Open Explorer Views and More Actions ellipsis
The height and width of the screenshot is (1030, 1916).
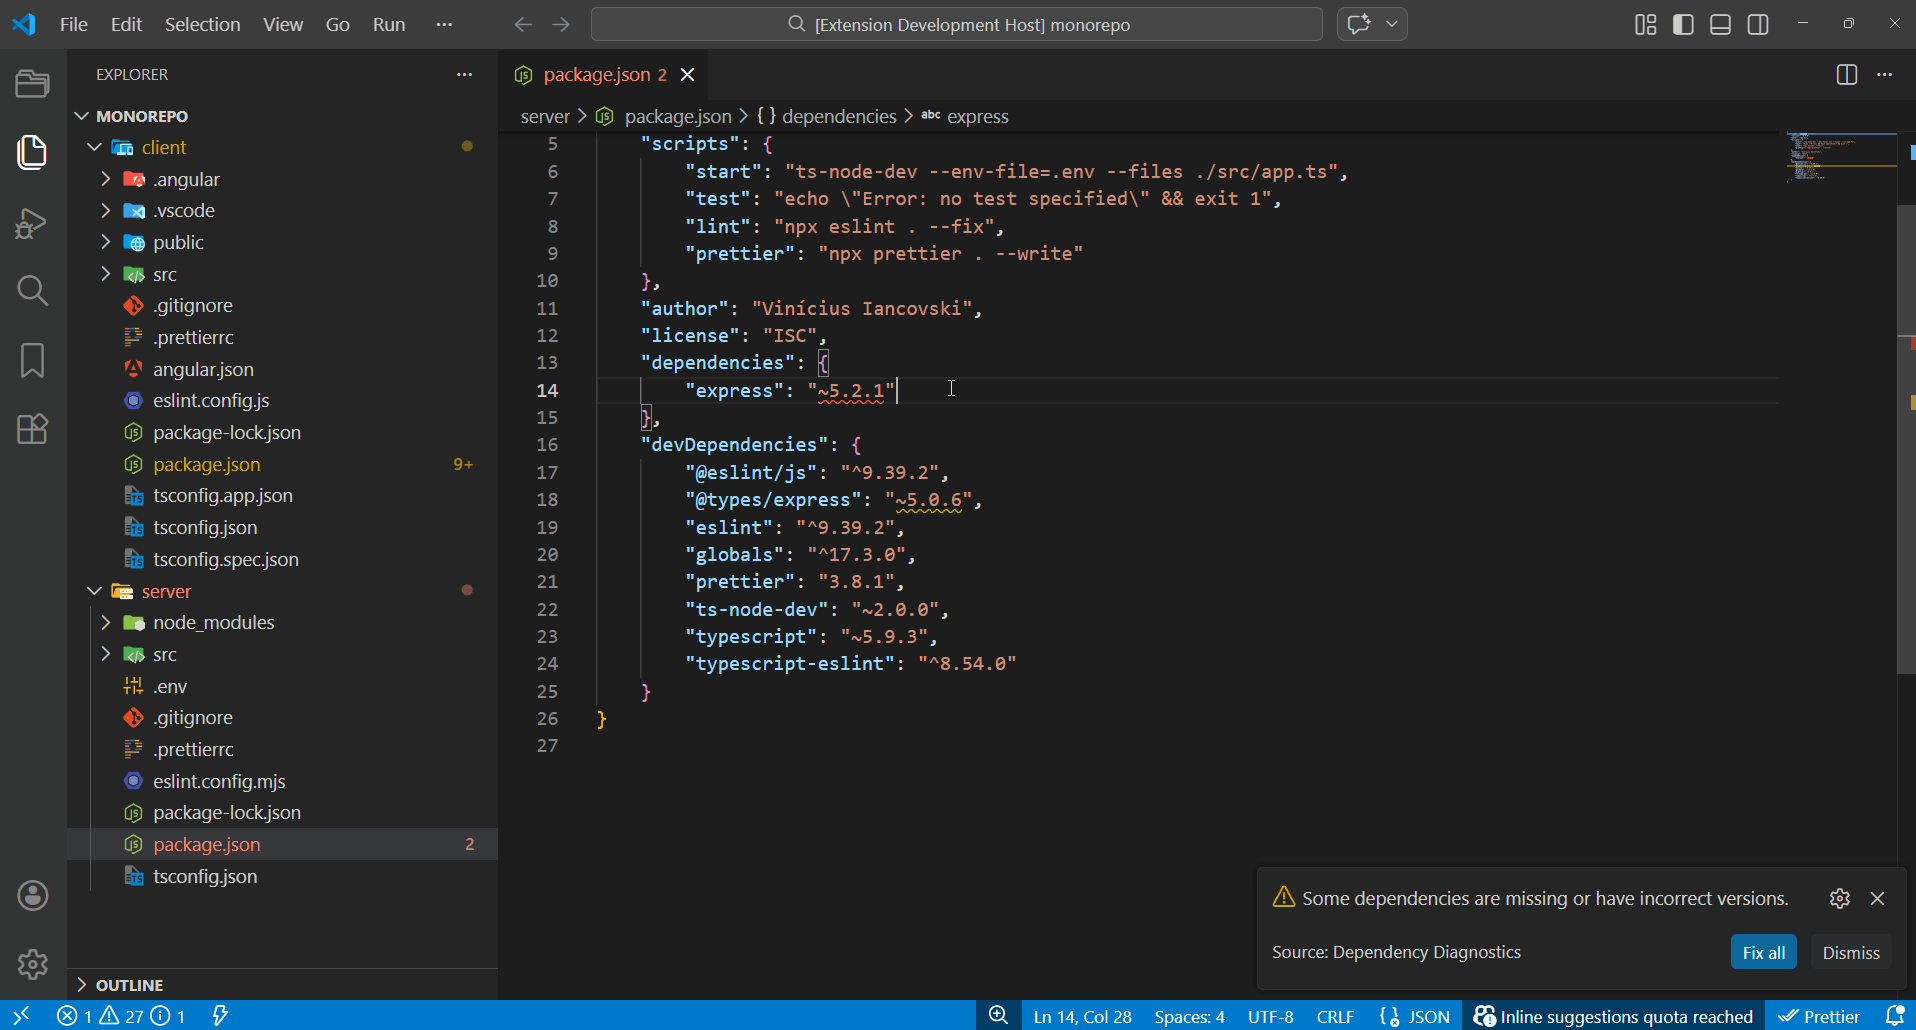[x=464, y=75]
